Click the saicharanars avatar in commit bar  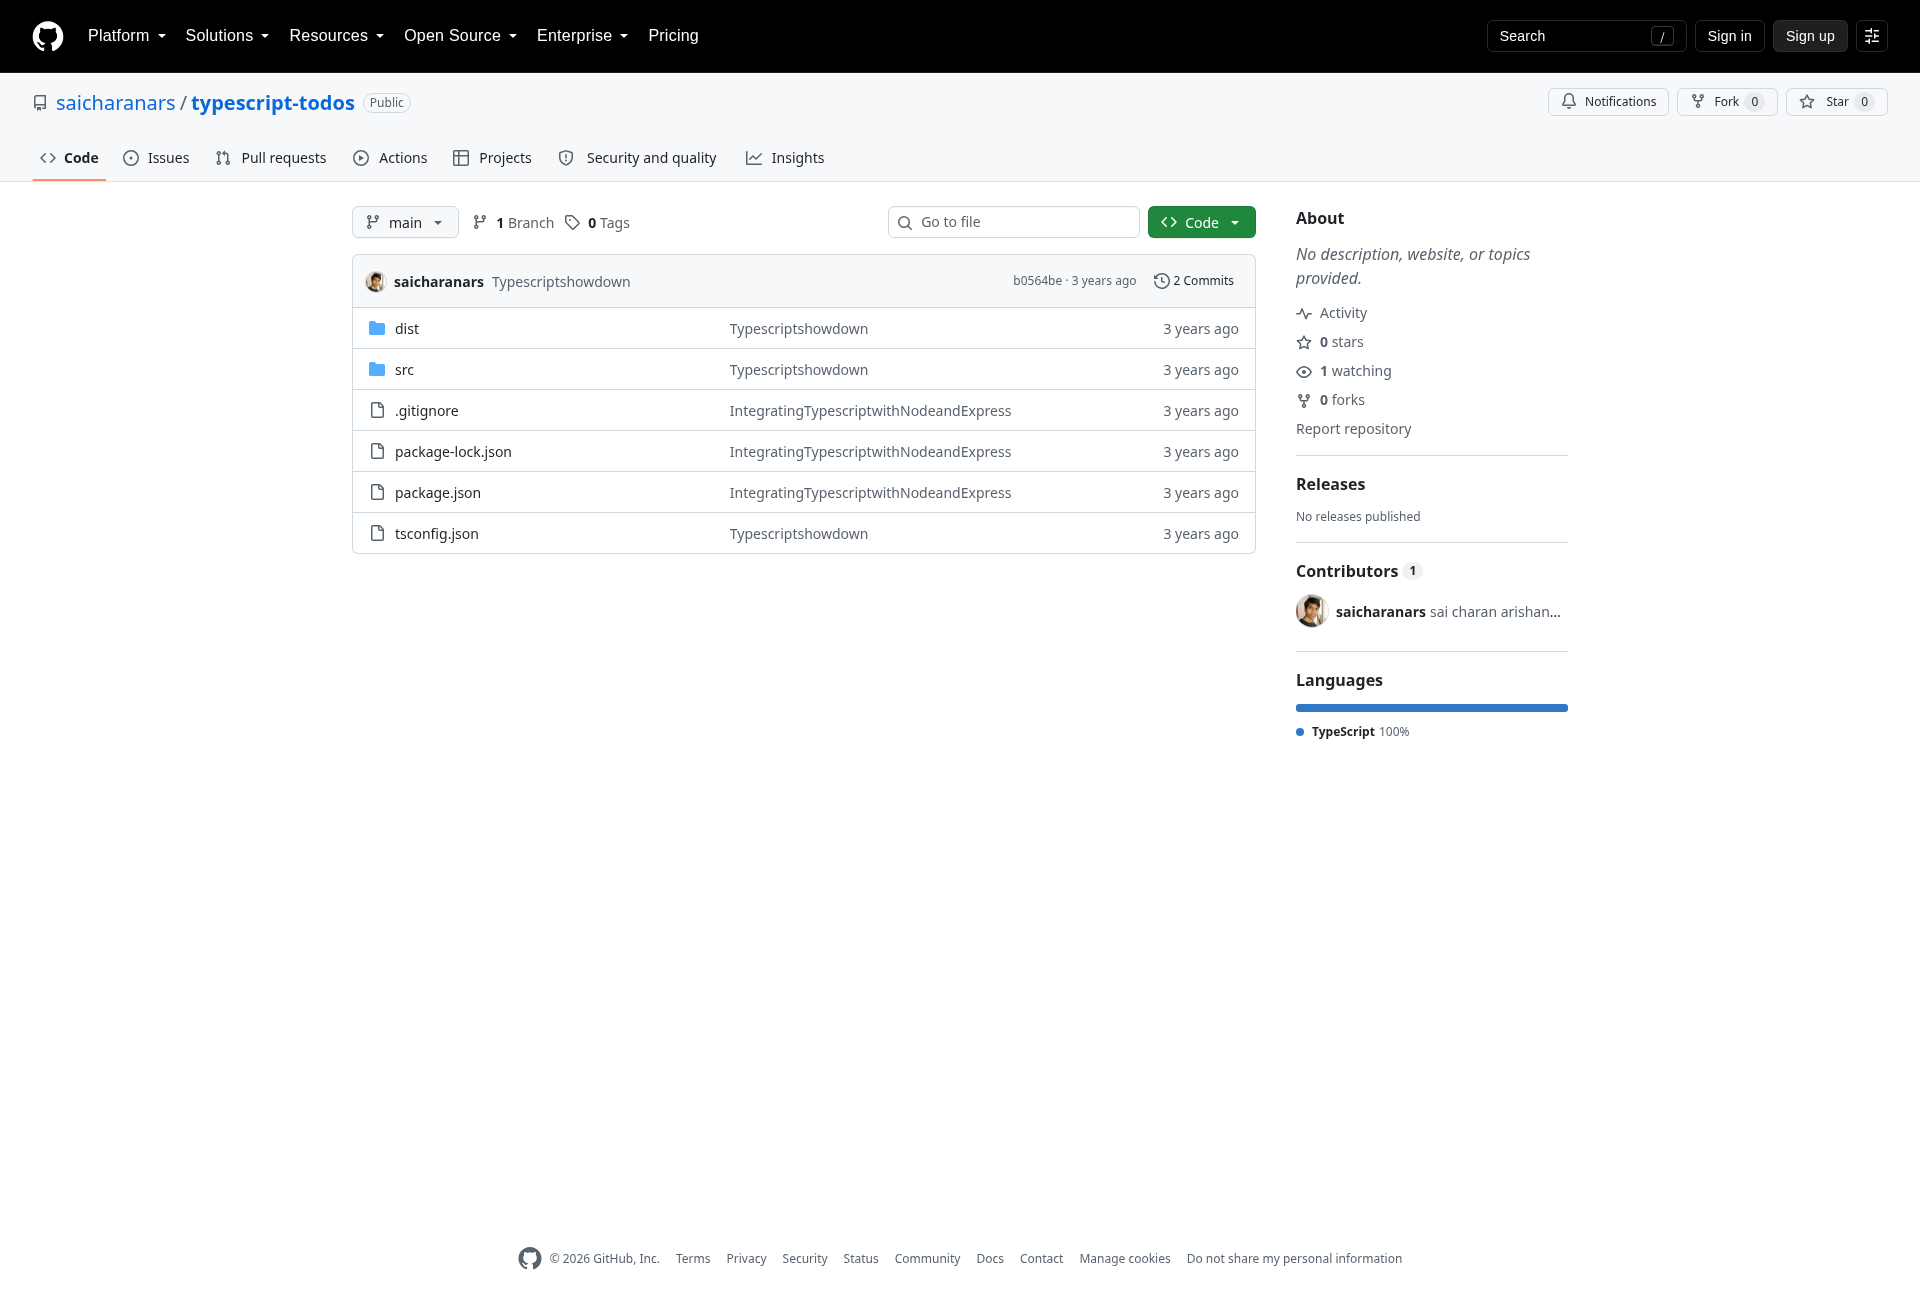point(376,281)
